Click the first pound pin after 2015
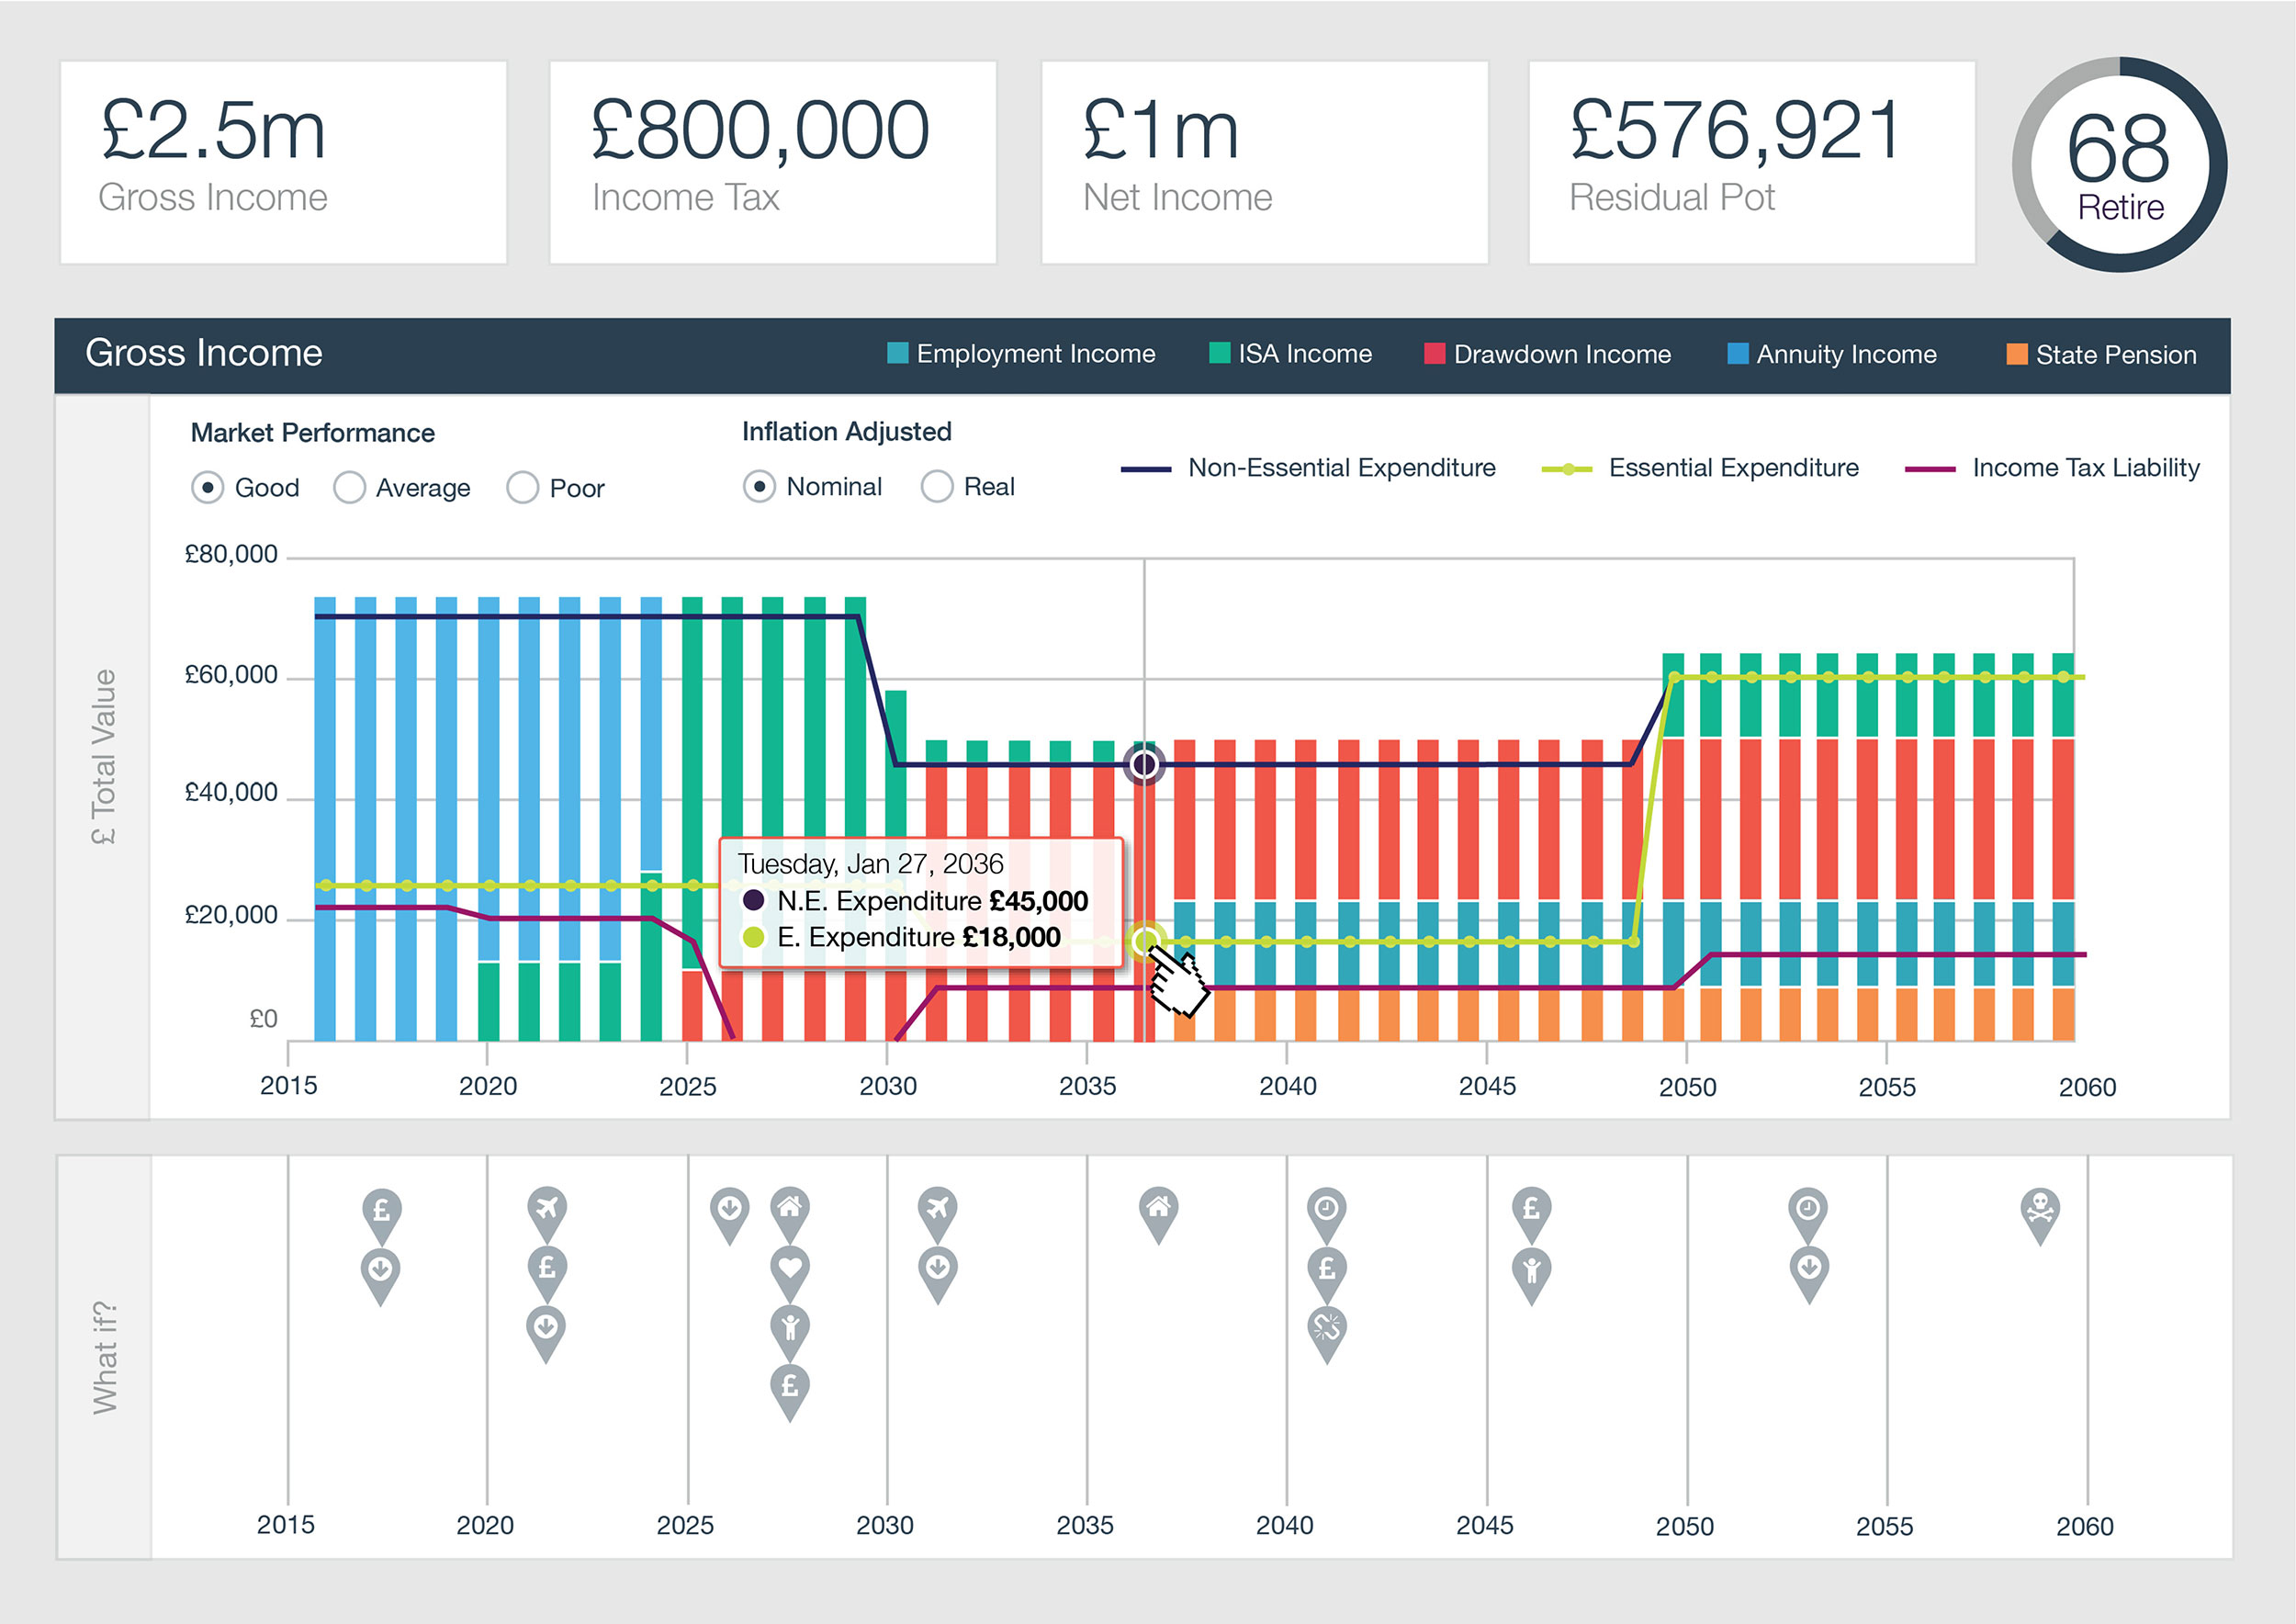This screenshot has height=1624, width=2296. point(381,1211)
